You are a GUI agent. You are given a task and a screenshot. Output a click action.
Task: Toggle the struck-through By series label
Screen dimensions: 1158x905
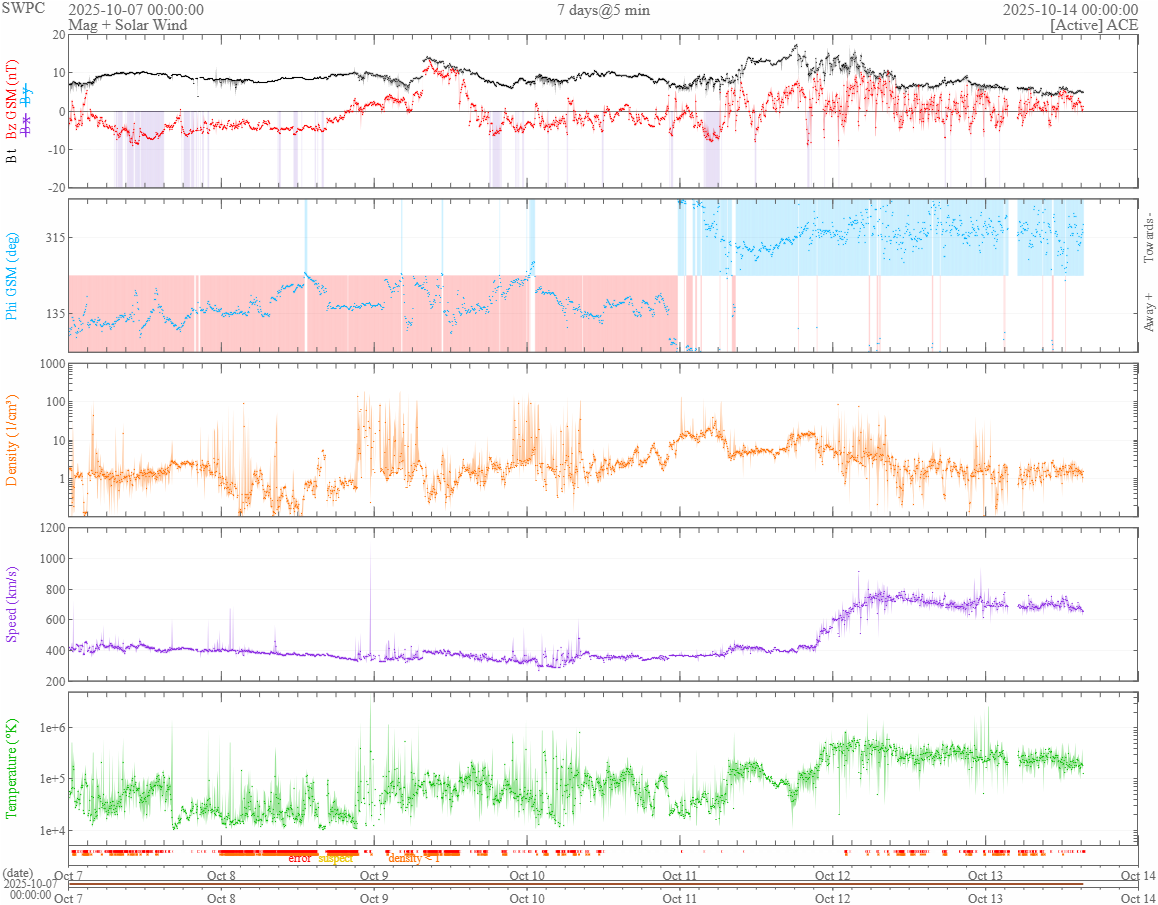tap(27, 96)
